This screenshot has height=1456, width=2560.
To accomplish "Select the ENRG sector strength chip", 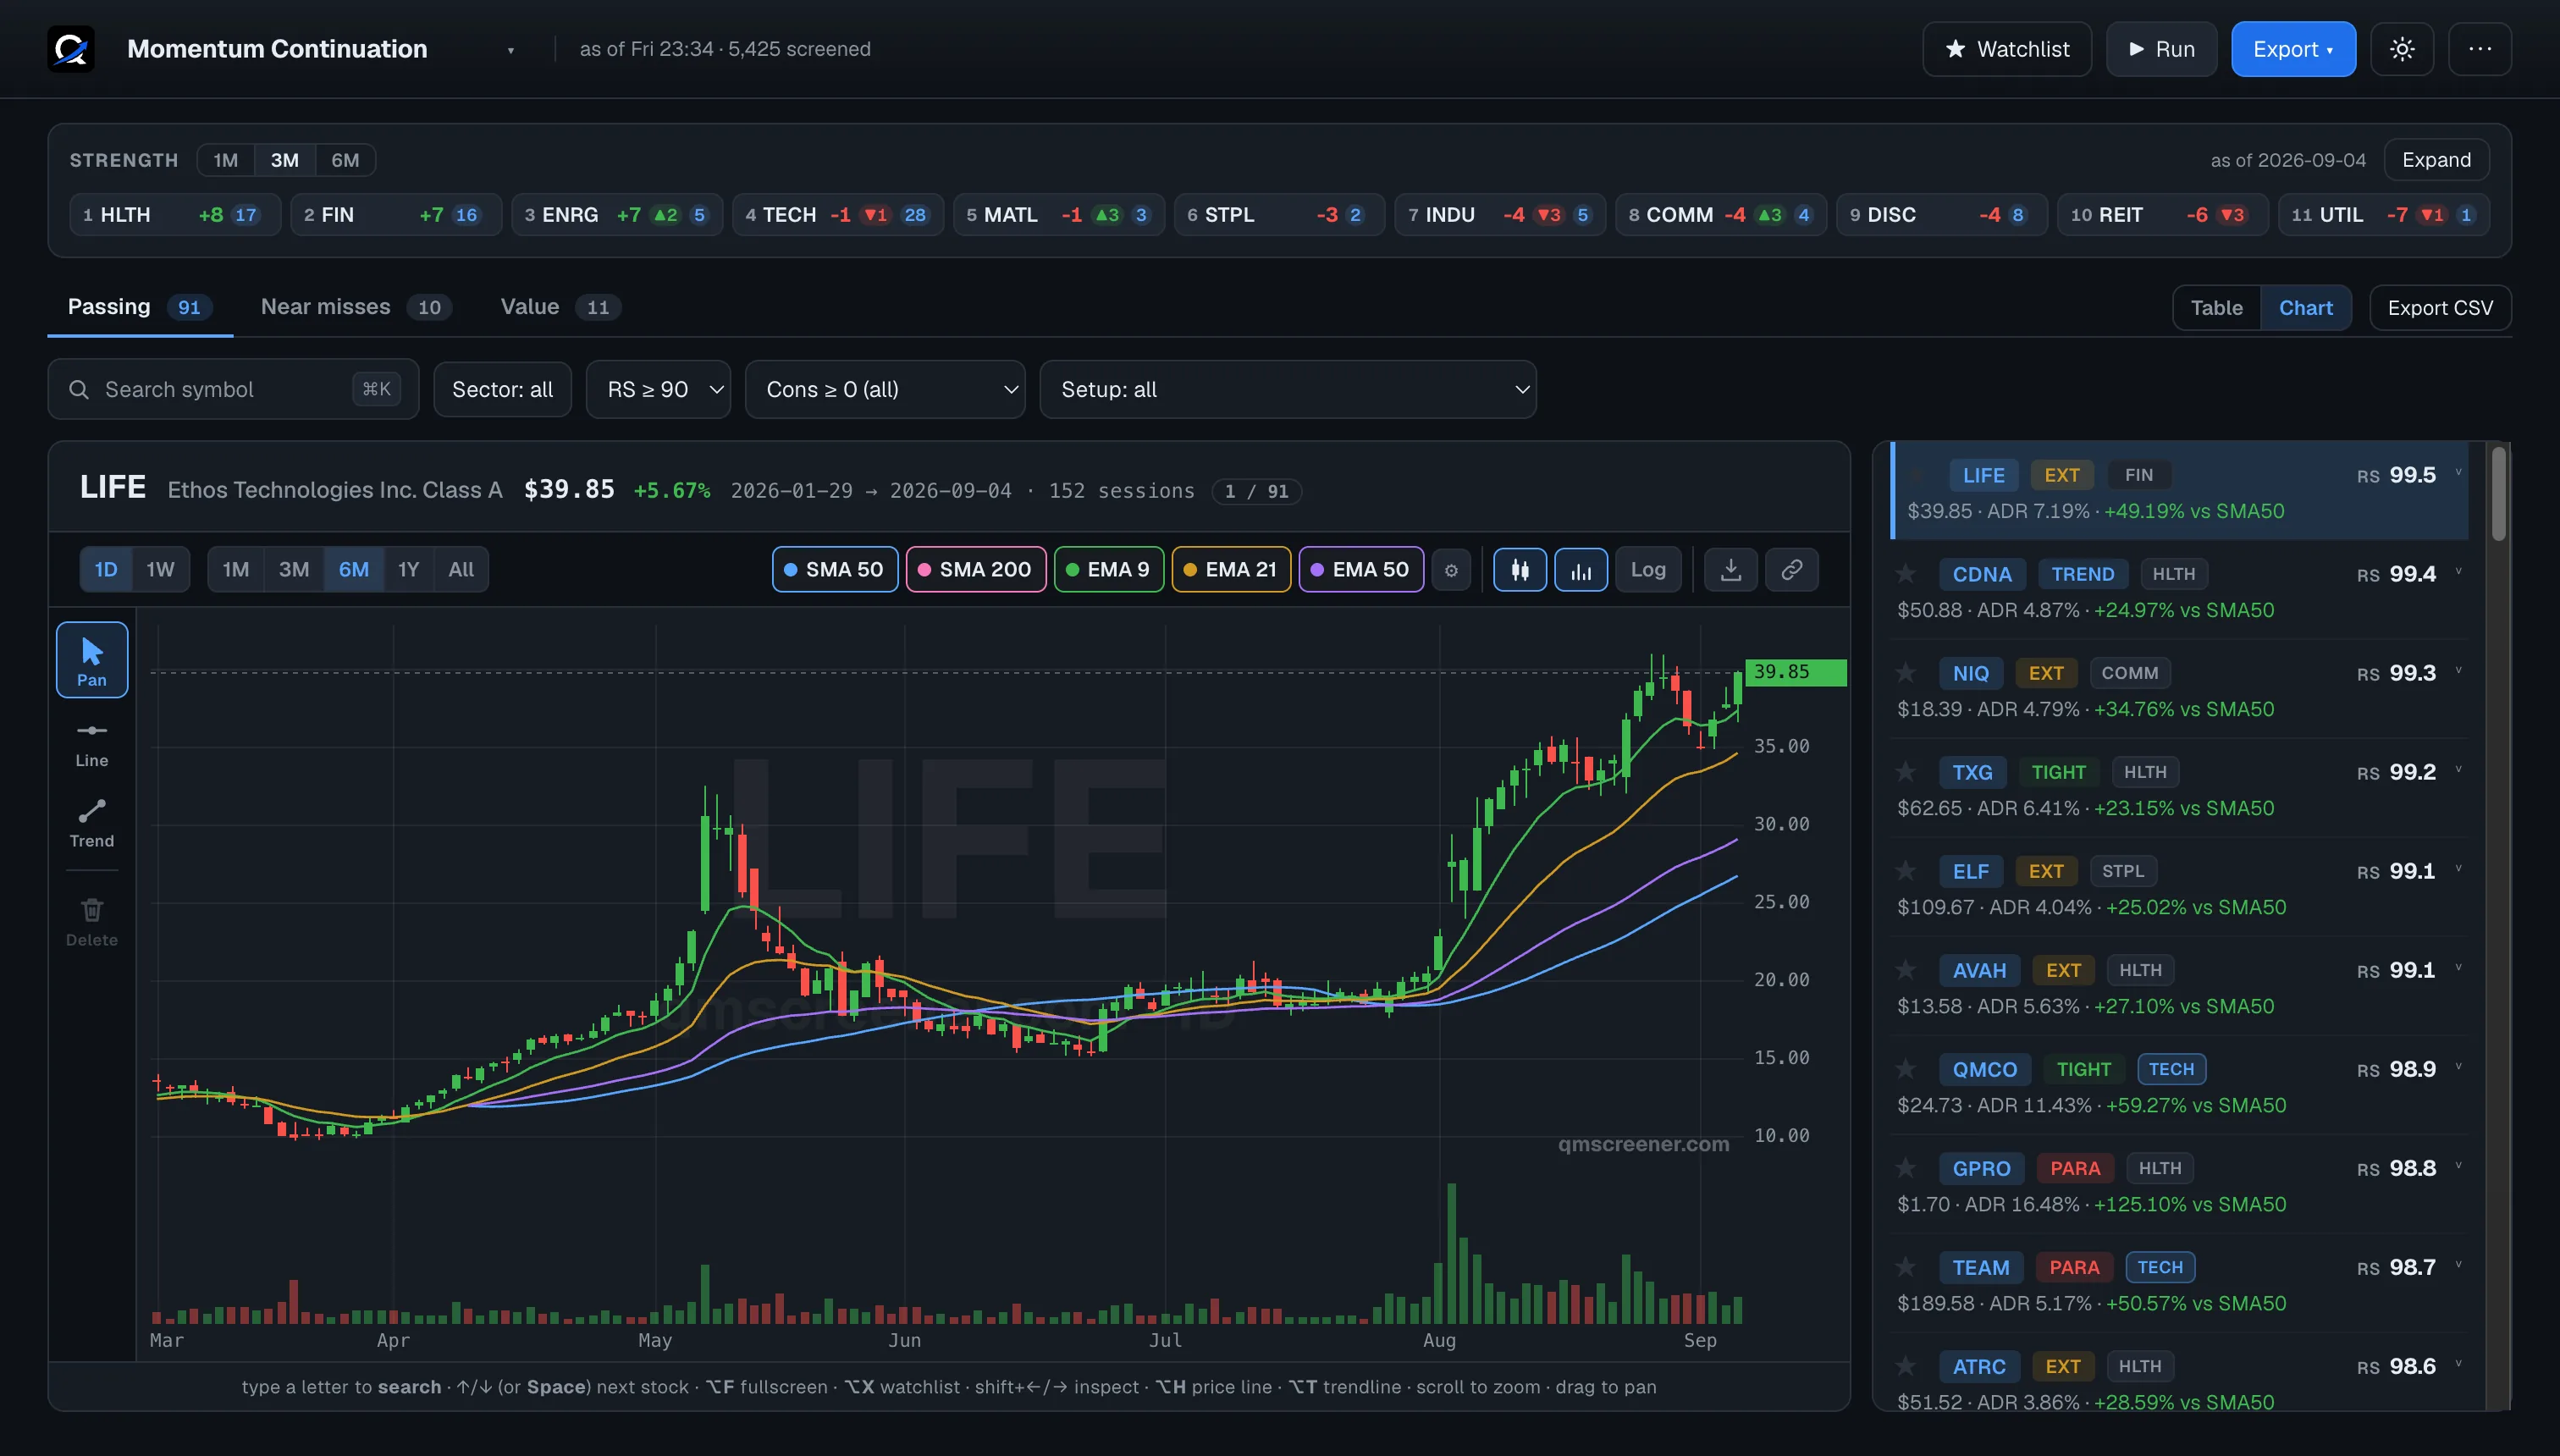I will tap(617, 215).
